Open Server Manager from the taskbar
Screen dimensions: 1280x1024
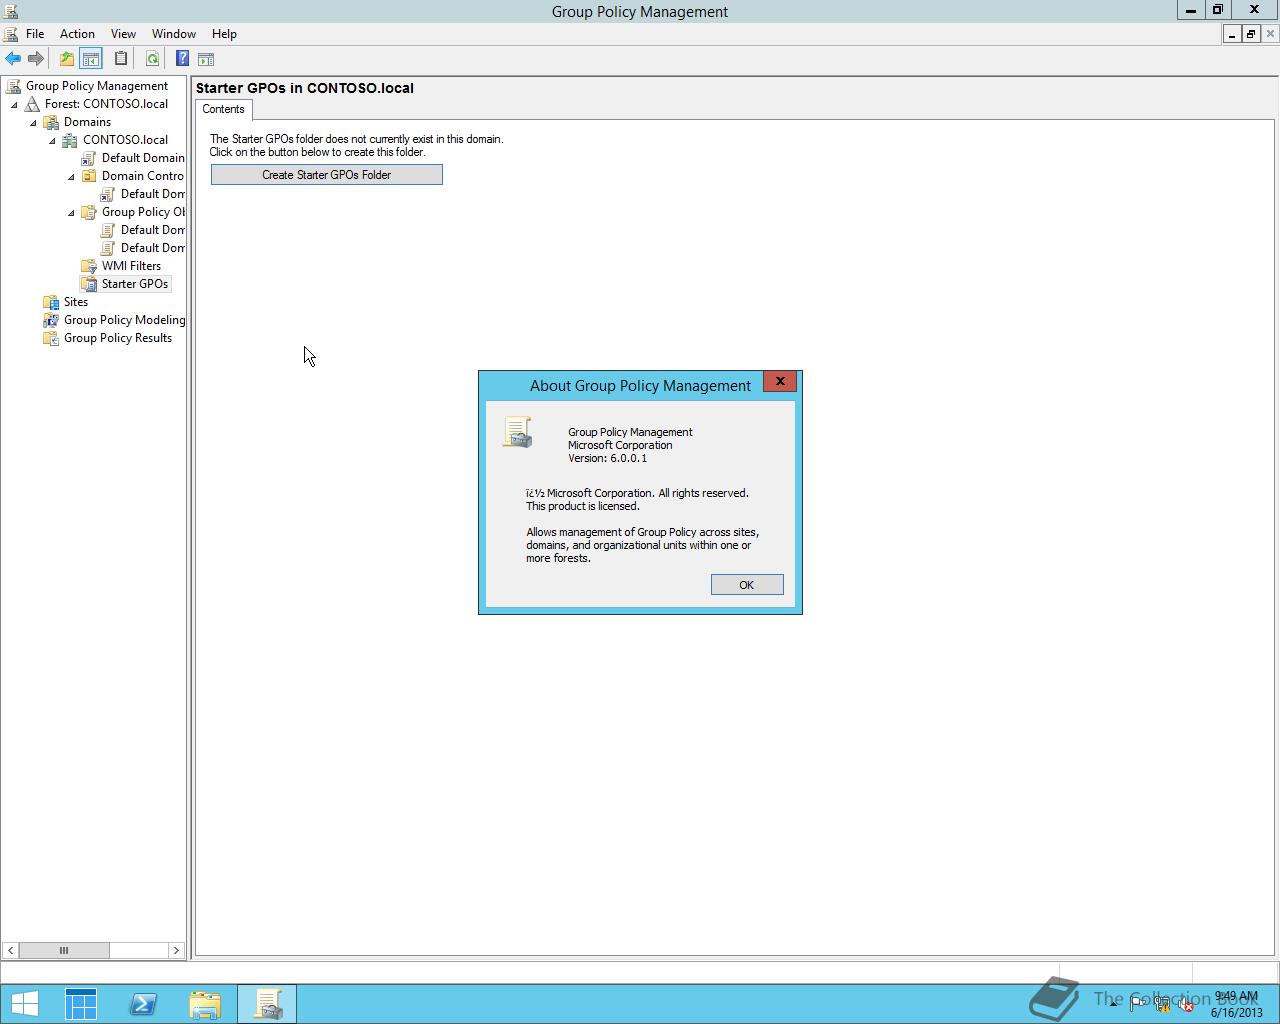81,1004
